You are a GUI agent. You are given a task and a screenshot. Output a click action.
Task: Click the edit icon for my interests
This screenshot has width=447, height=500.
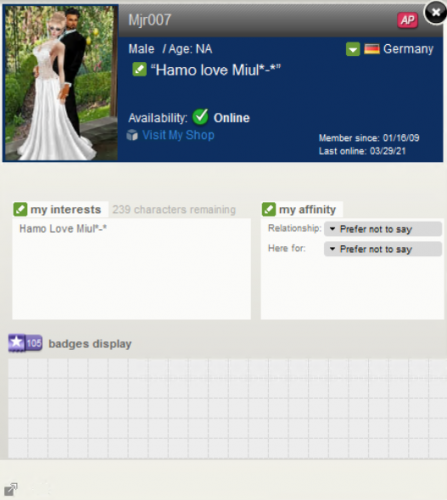[20, 209]
